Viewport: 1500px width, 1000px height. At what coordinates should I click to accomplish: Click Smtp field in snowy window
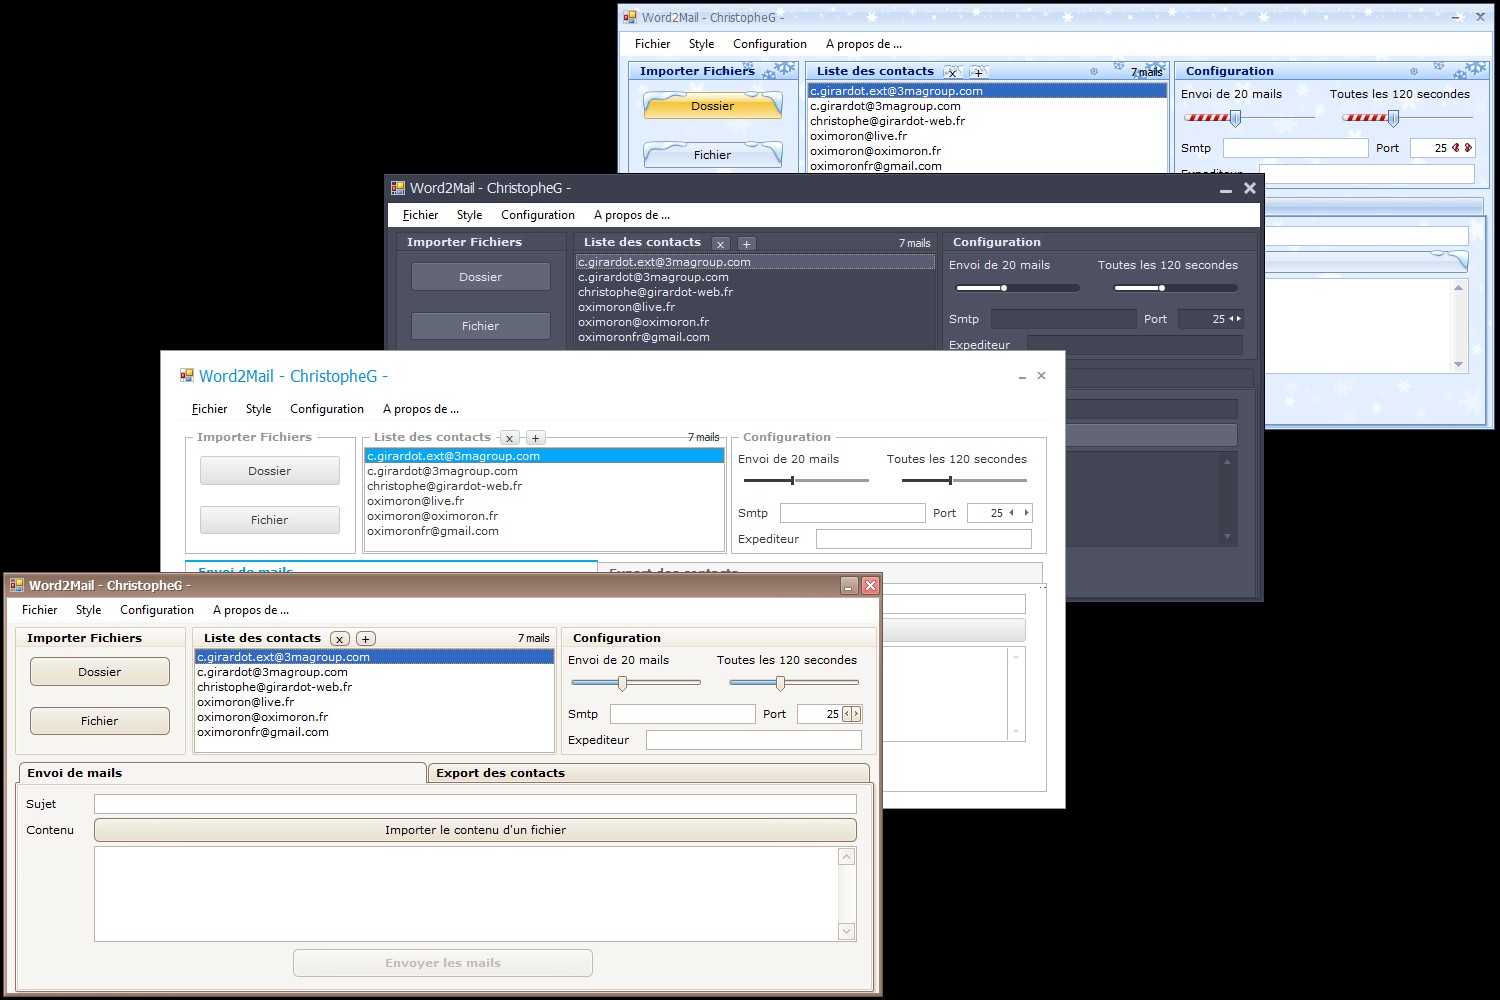click(1296, 148)
